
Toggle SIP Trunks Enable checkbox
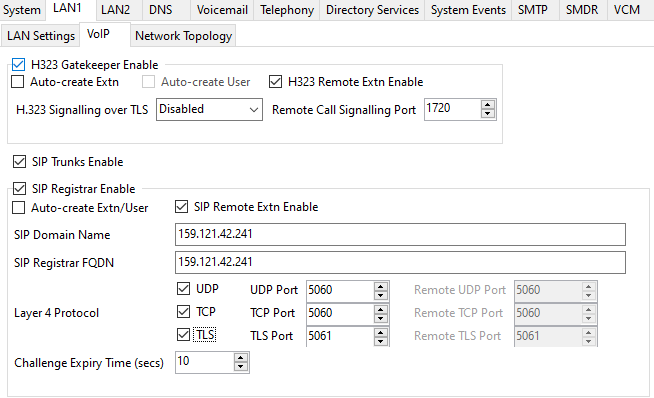19,161
